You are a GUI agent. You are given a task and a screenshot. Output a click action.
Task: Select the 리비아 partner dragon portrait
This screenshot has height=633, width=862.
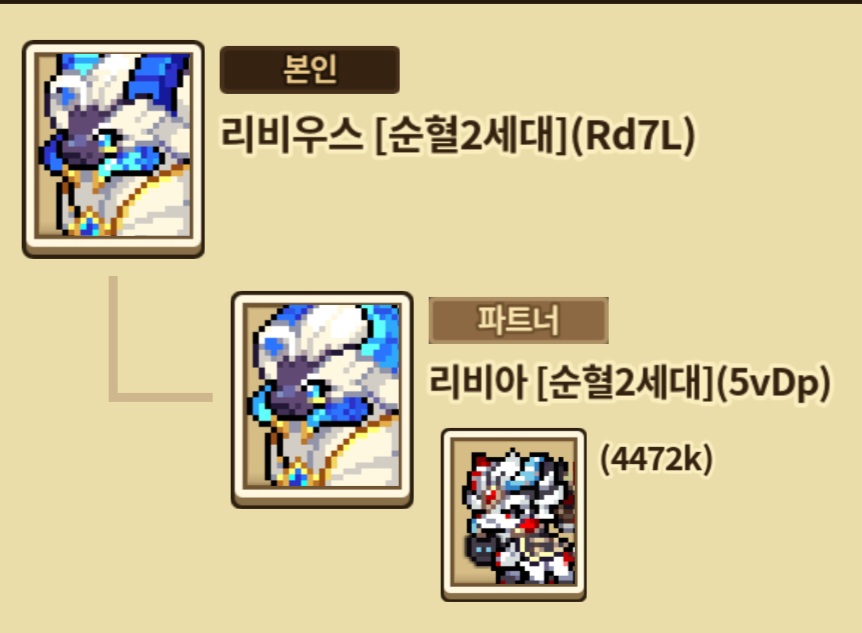tap(322, 400)
